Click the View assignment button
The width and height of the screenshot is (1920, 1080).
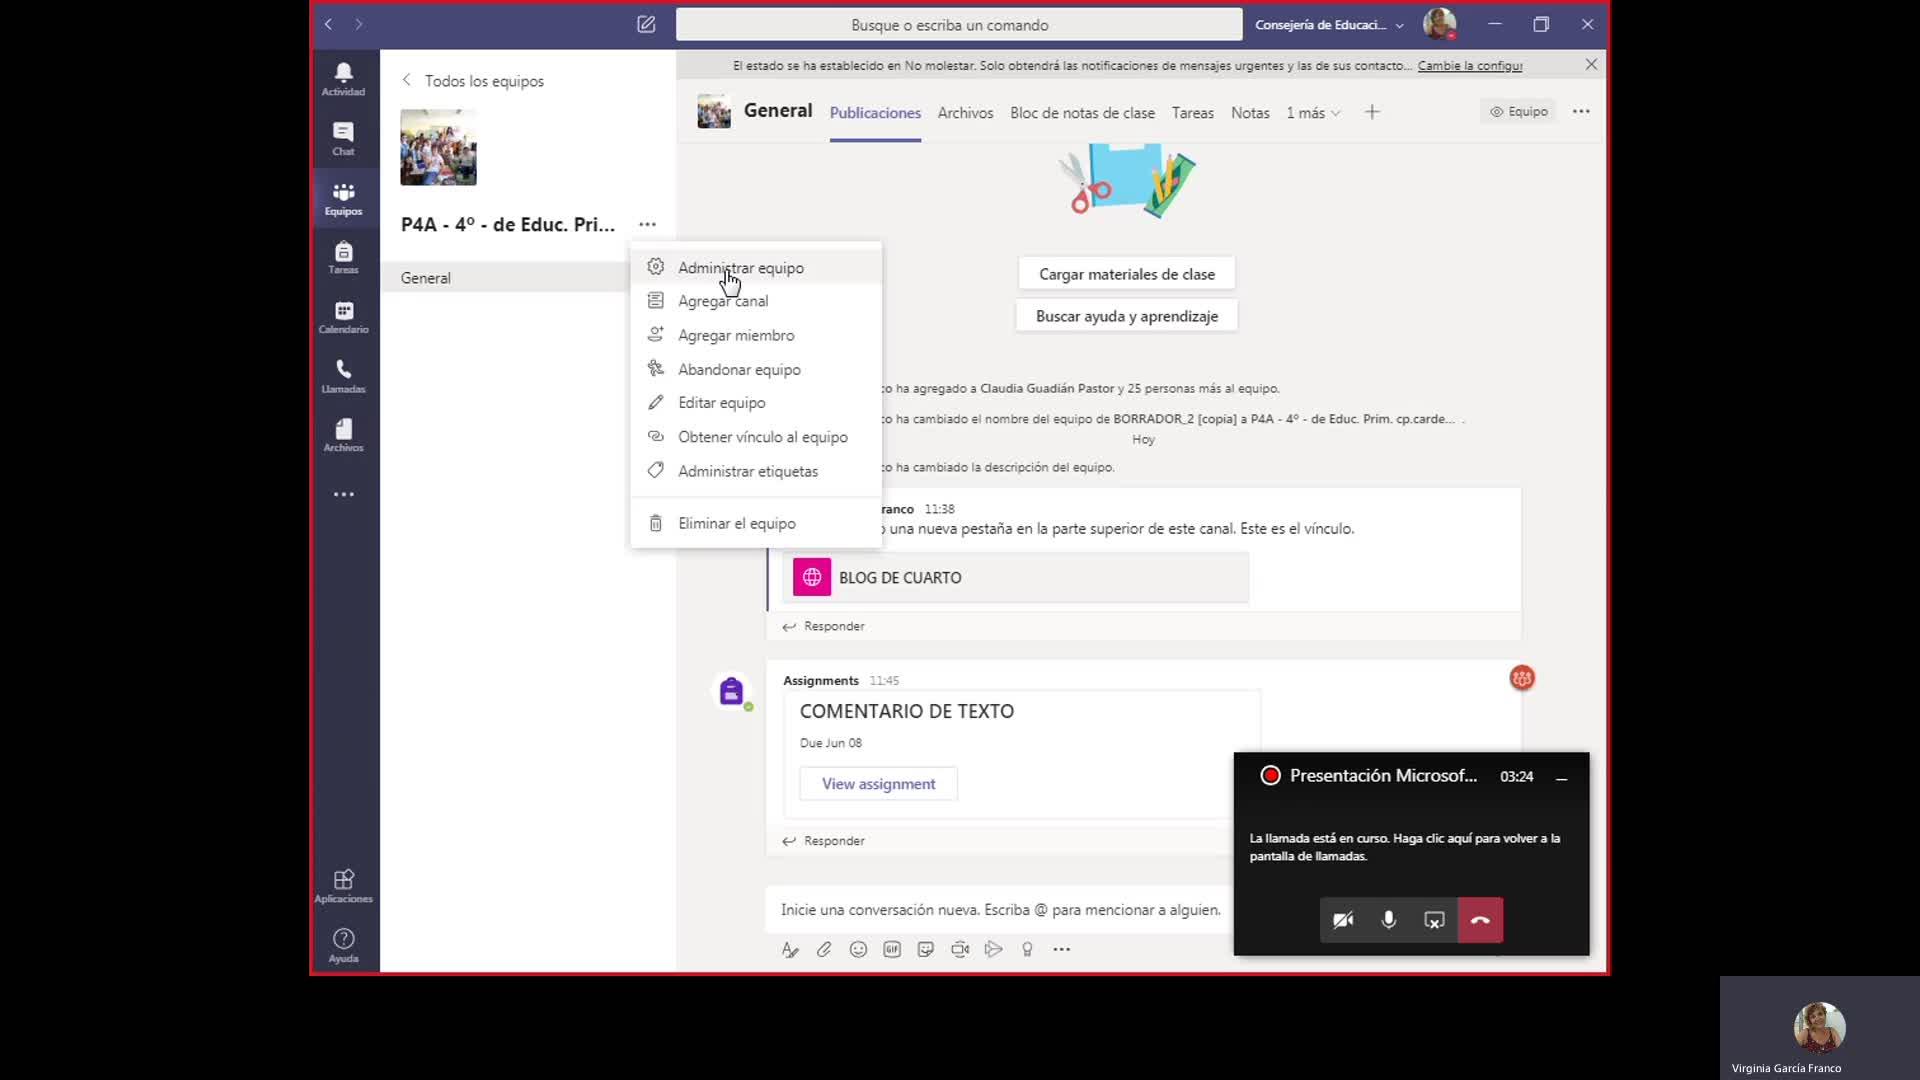pyautogui.click(x=878, y=784)
